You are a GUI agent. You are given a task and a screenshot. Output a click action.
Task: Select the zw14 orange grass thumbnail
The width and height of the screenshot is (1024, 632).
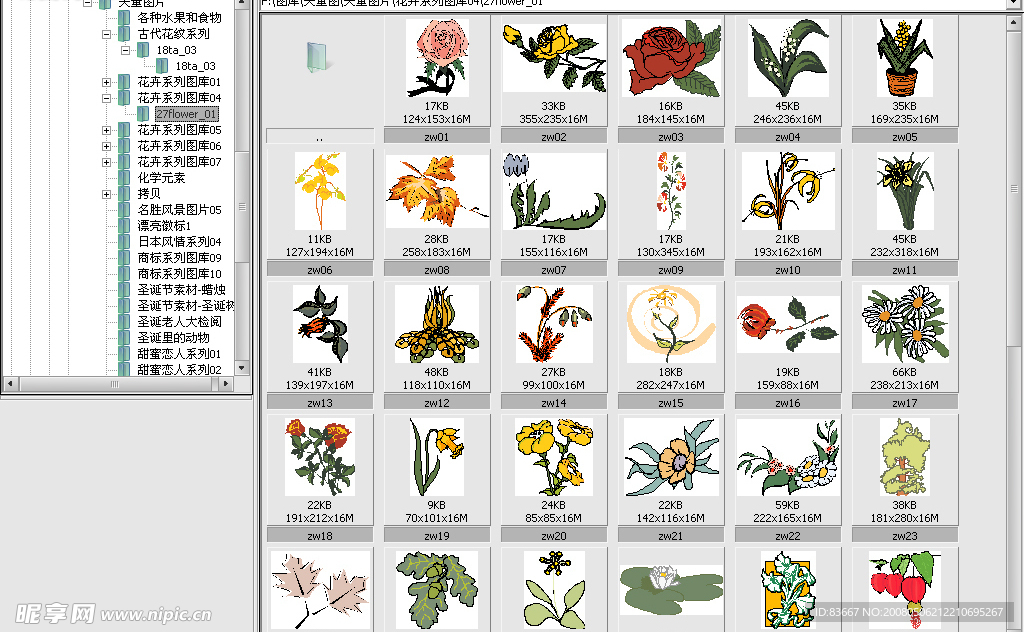tap(554, 324)
